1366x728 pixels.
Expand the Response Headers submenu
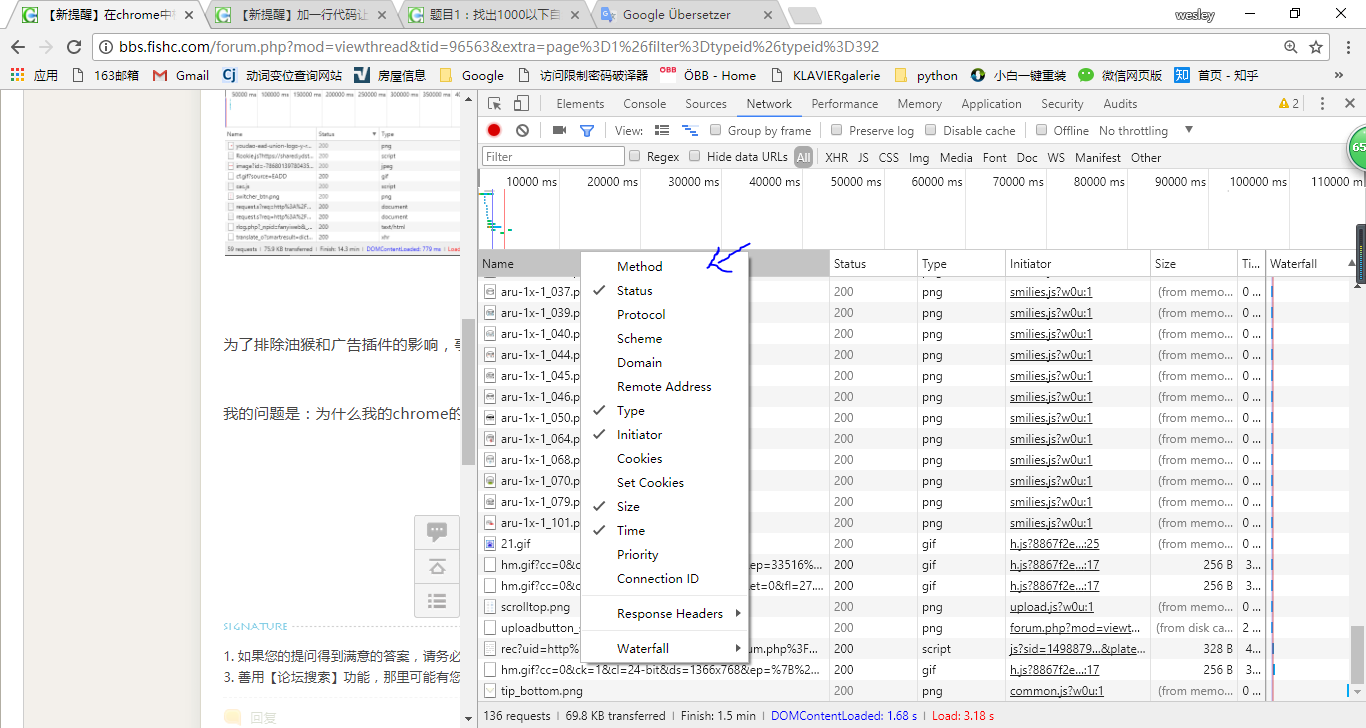(664, 613)
